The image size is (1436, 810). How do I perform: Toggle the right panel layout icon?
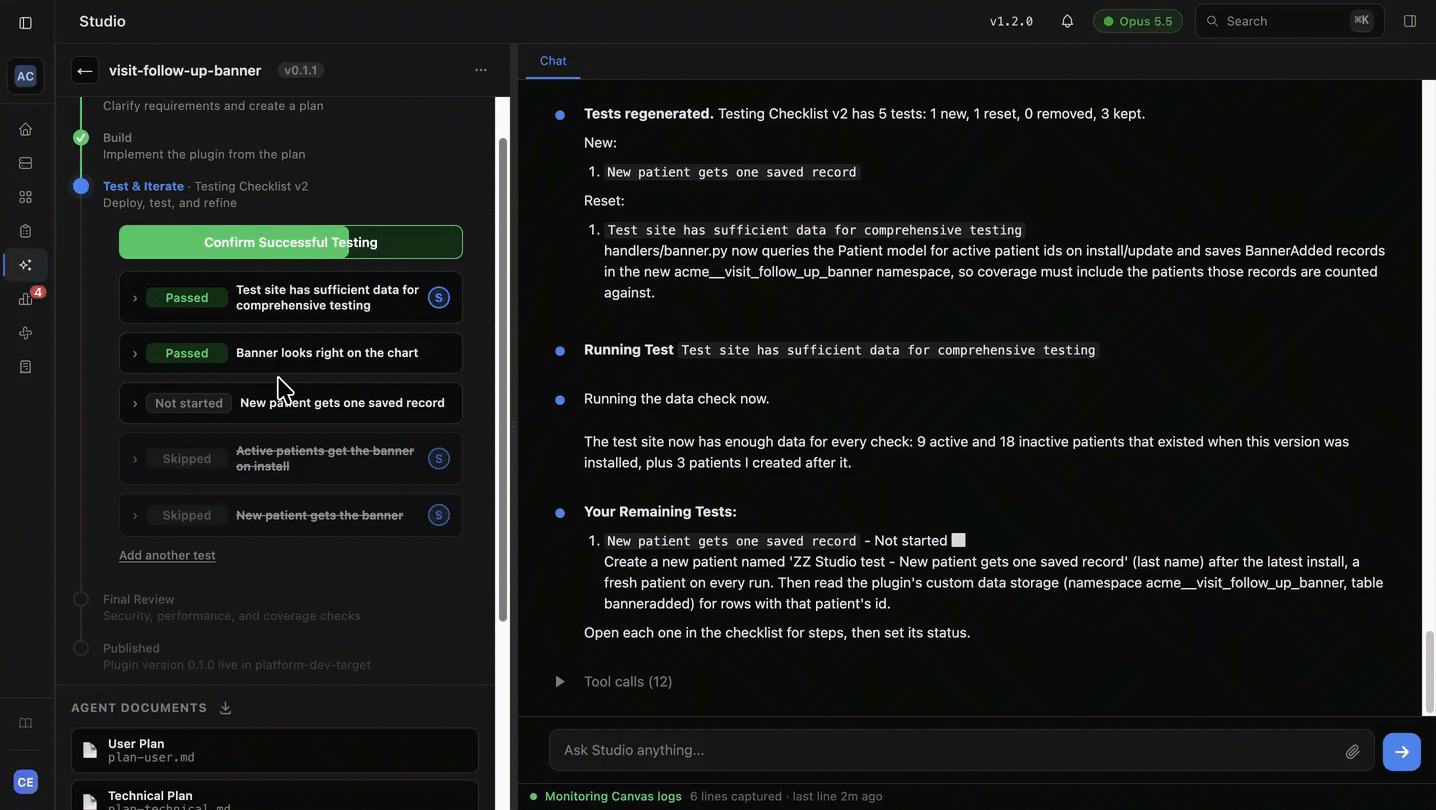[1410, 21]
